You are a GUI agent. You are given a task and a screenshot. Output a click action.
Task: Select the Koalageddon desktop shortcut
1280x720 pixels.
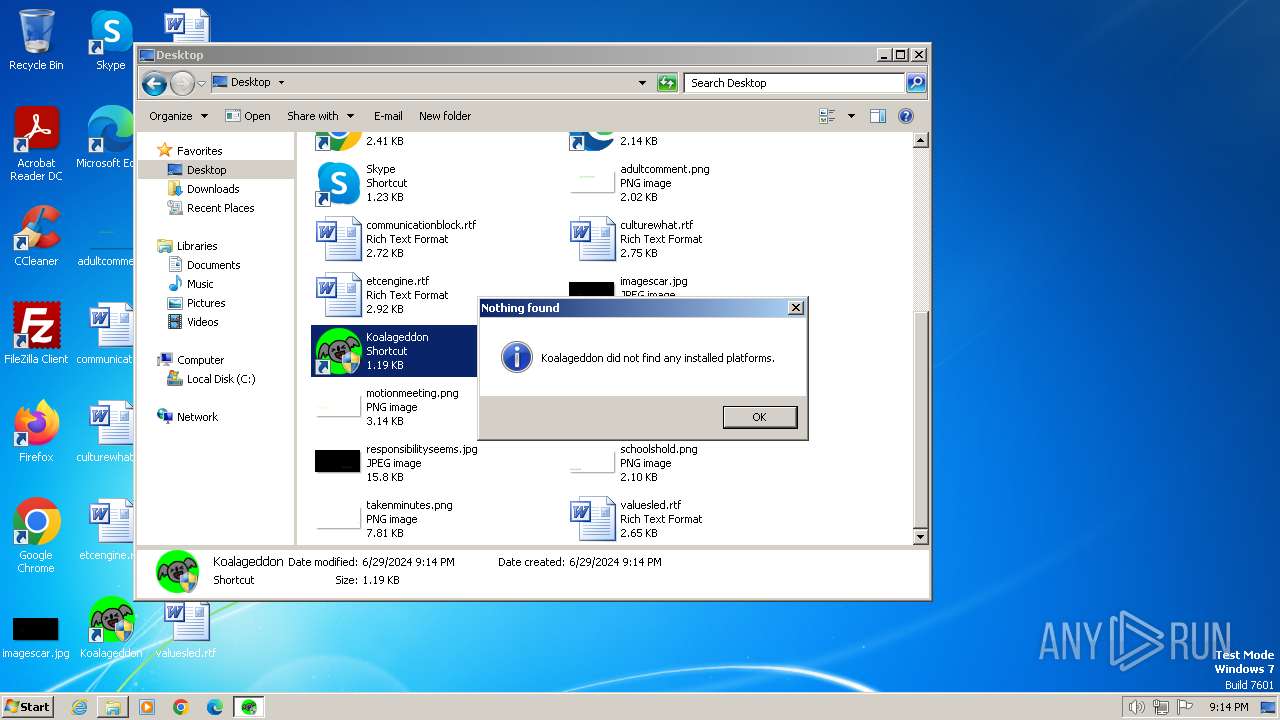coord(111,628)
